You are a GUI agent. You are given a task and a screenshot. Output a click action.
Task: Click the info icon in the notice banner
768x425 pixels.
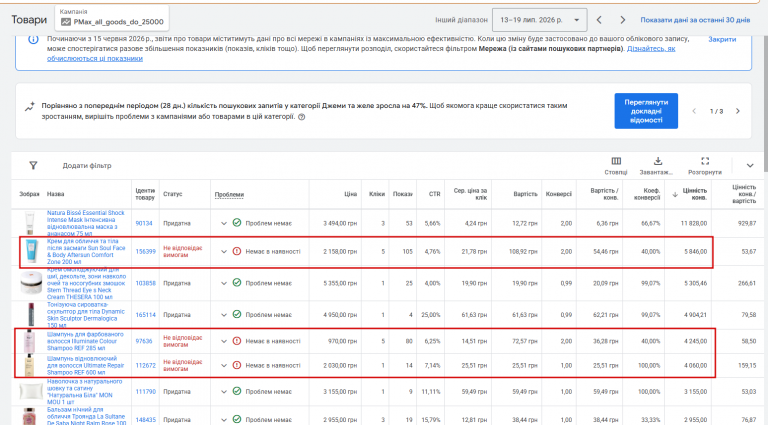click(33, 39)
